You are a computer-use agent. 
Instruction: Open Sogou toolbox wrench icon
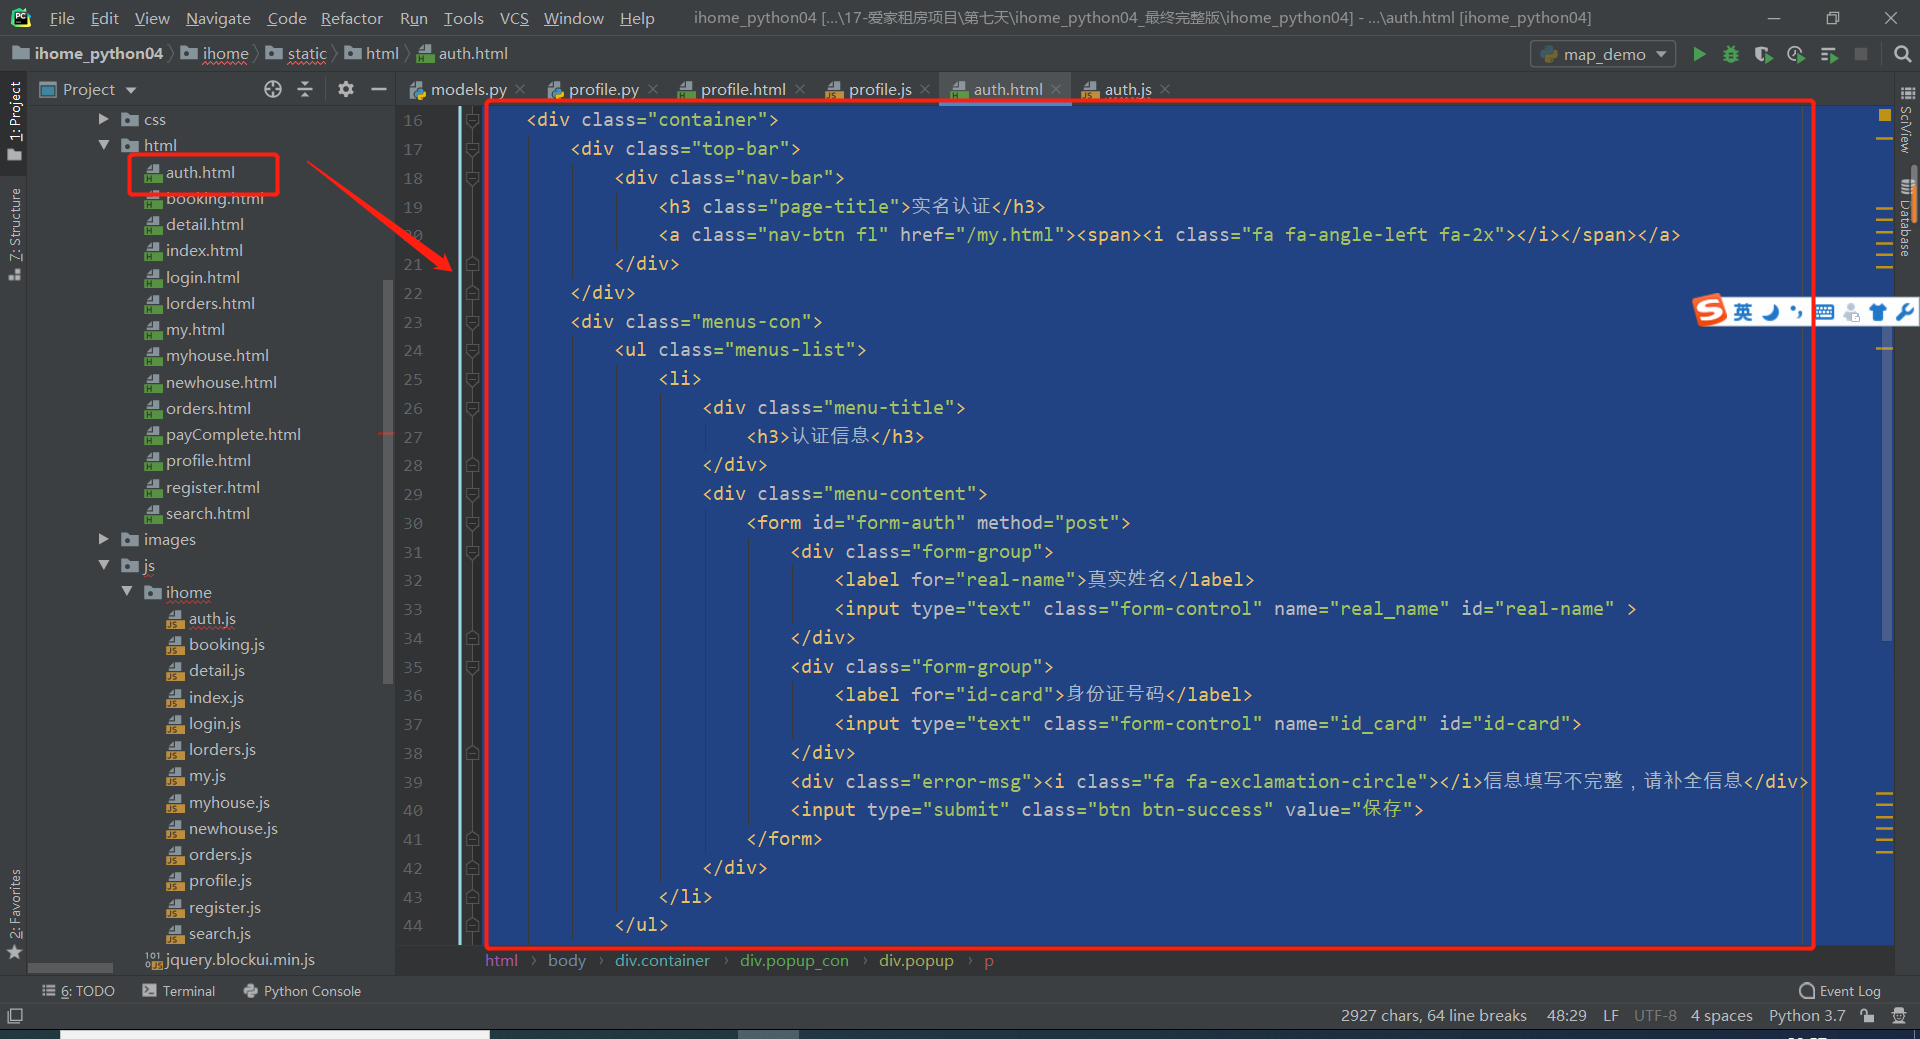1904,312
